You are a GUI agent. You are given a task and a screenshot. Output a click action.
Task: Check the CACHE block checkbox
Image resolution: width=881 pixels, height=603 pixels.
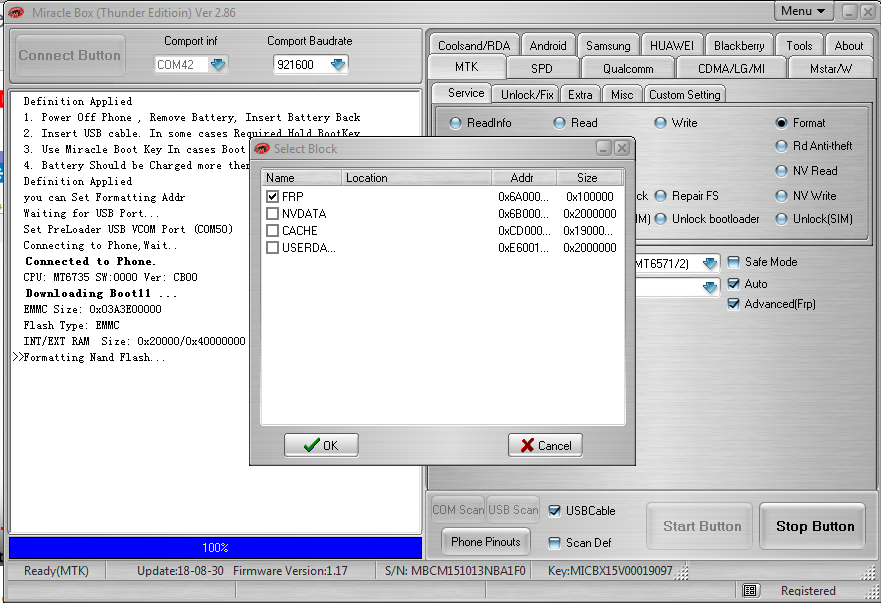coord(273,230)
